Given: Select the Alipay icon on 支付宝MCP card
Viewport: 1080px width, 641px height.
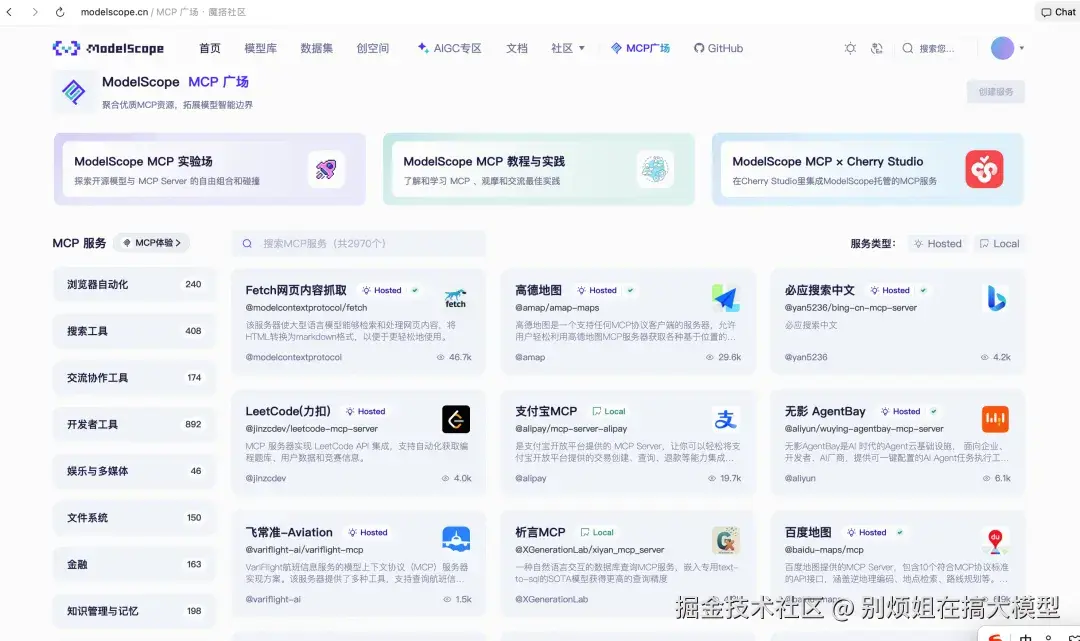Looking at the screenshot, I should [x=726, y=419].
